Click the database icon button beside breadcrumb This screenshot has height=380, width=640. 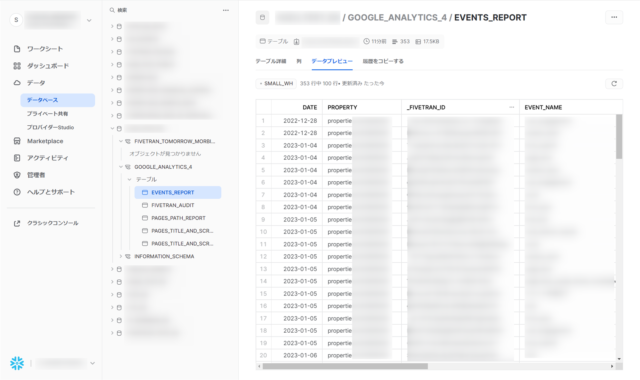pyautogui.click(x=262, y=18)
